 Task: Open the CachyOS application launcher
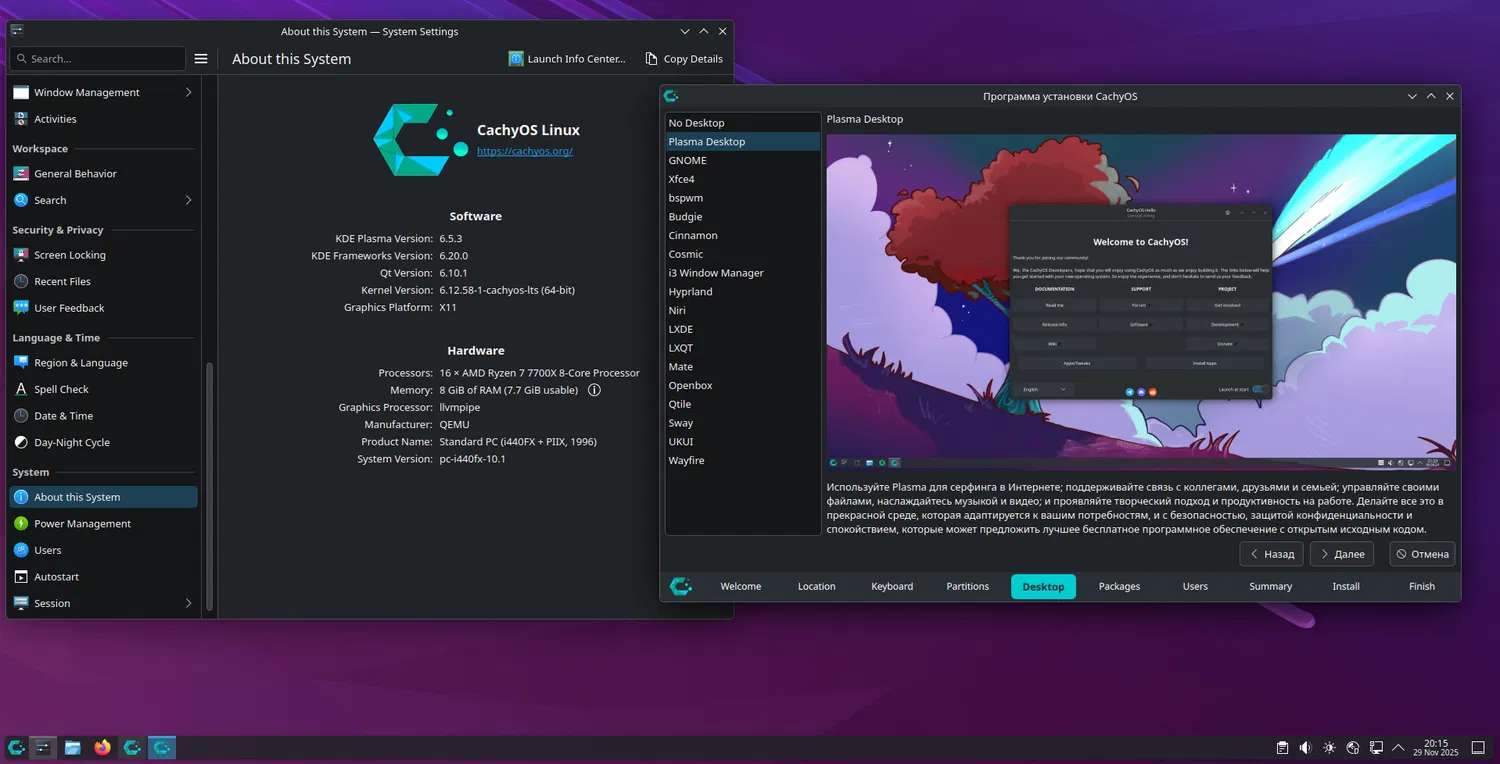pyautogui.click(x=17, y=747)
